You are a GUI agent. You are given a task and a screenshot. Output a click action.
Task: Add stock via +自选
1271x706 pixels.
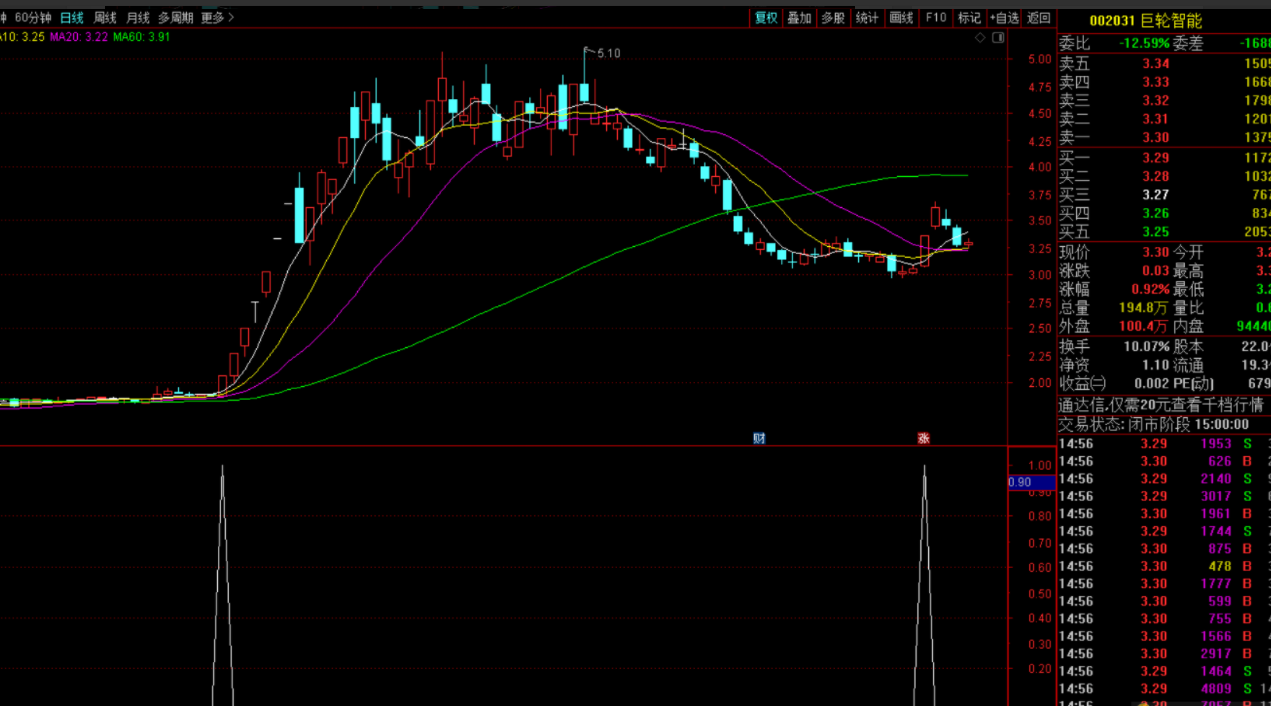point(1004,18)
